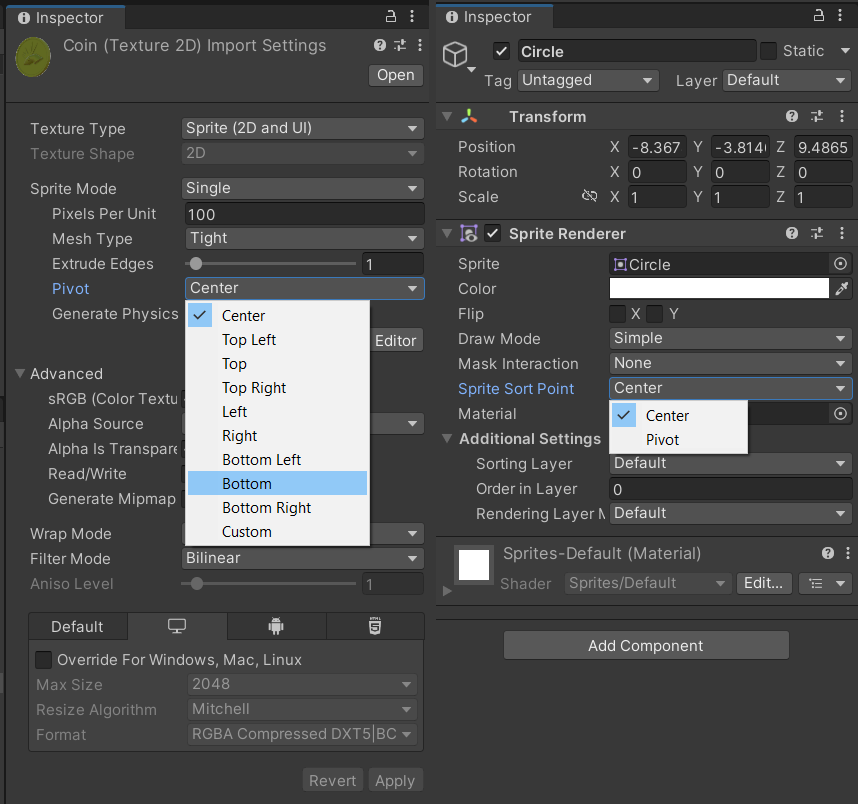Collapse the Transform component foldout
Viewport: 858px width, 804px height.
(x=447, y=116)
